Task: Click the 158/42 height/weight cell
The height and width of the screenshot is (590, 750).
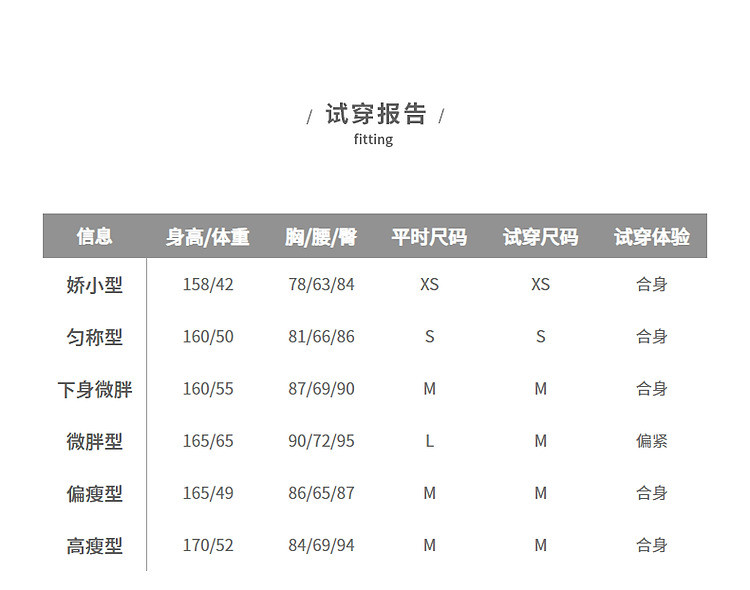Action: click(208, 285)
